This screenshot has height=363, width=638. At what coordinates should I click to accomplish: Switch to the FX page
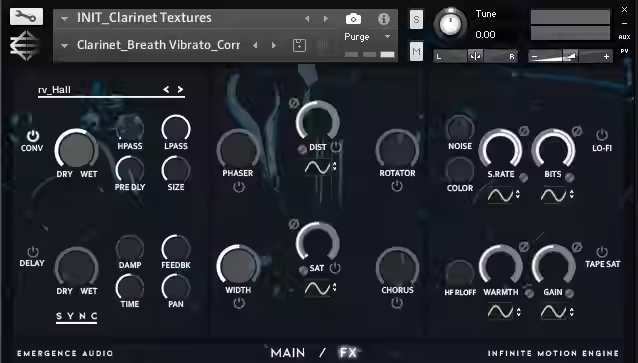click(348, 352)
